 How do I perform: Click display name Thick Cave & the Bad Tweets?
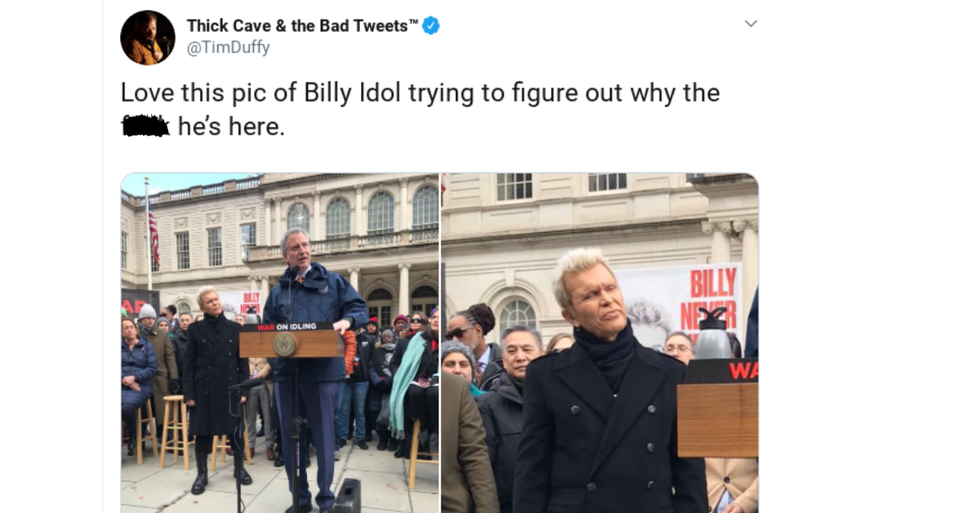coord(297,26)
